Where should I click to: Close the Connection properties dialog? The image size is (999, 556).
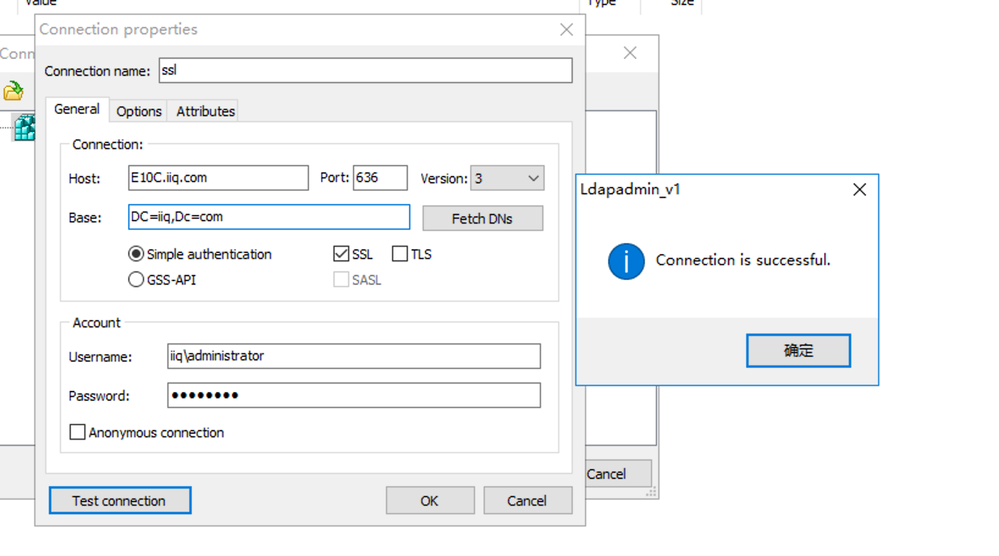(x=566, y=30)
